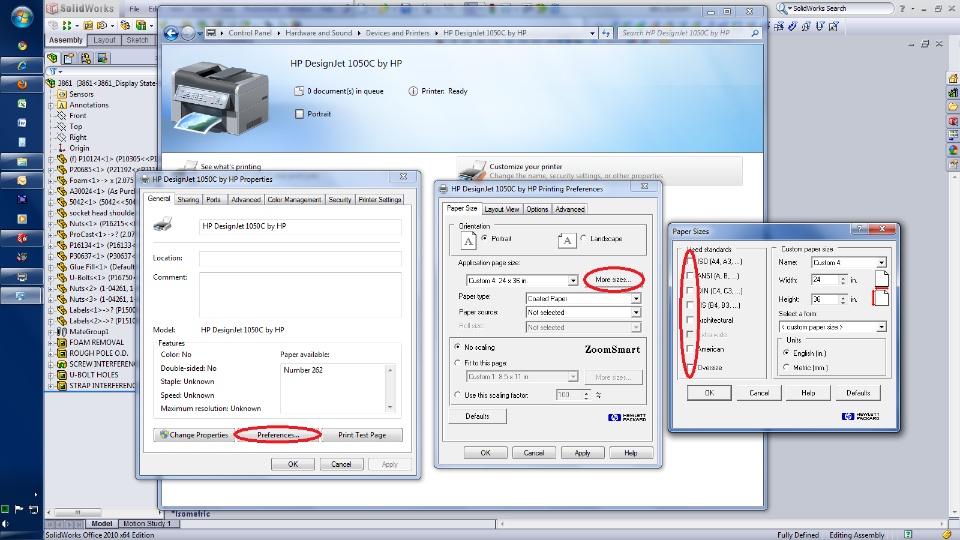Viewport: 960px width, 540px height.
Task: Open the Custom paper size Name dropdown
Action: click(x=881, y=263)
